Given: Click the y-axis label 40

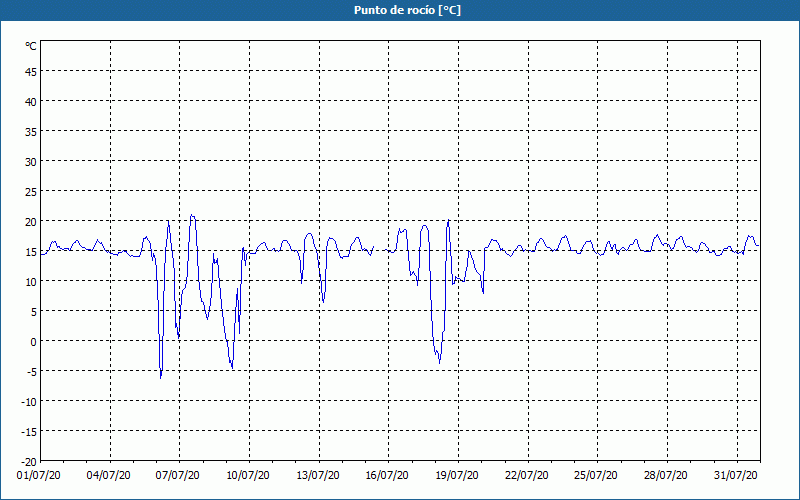Looking at the screenshot, I should [31, 102].
